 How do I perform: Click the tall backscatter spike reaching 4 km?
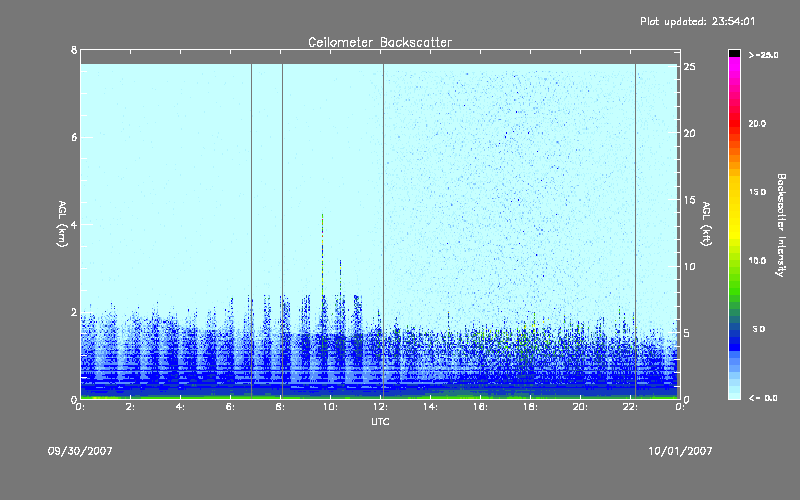coord(322,255)
